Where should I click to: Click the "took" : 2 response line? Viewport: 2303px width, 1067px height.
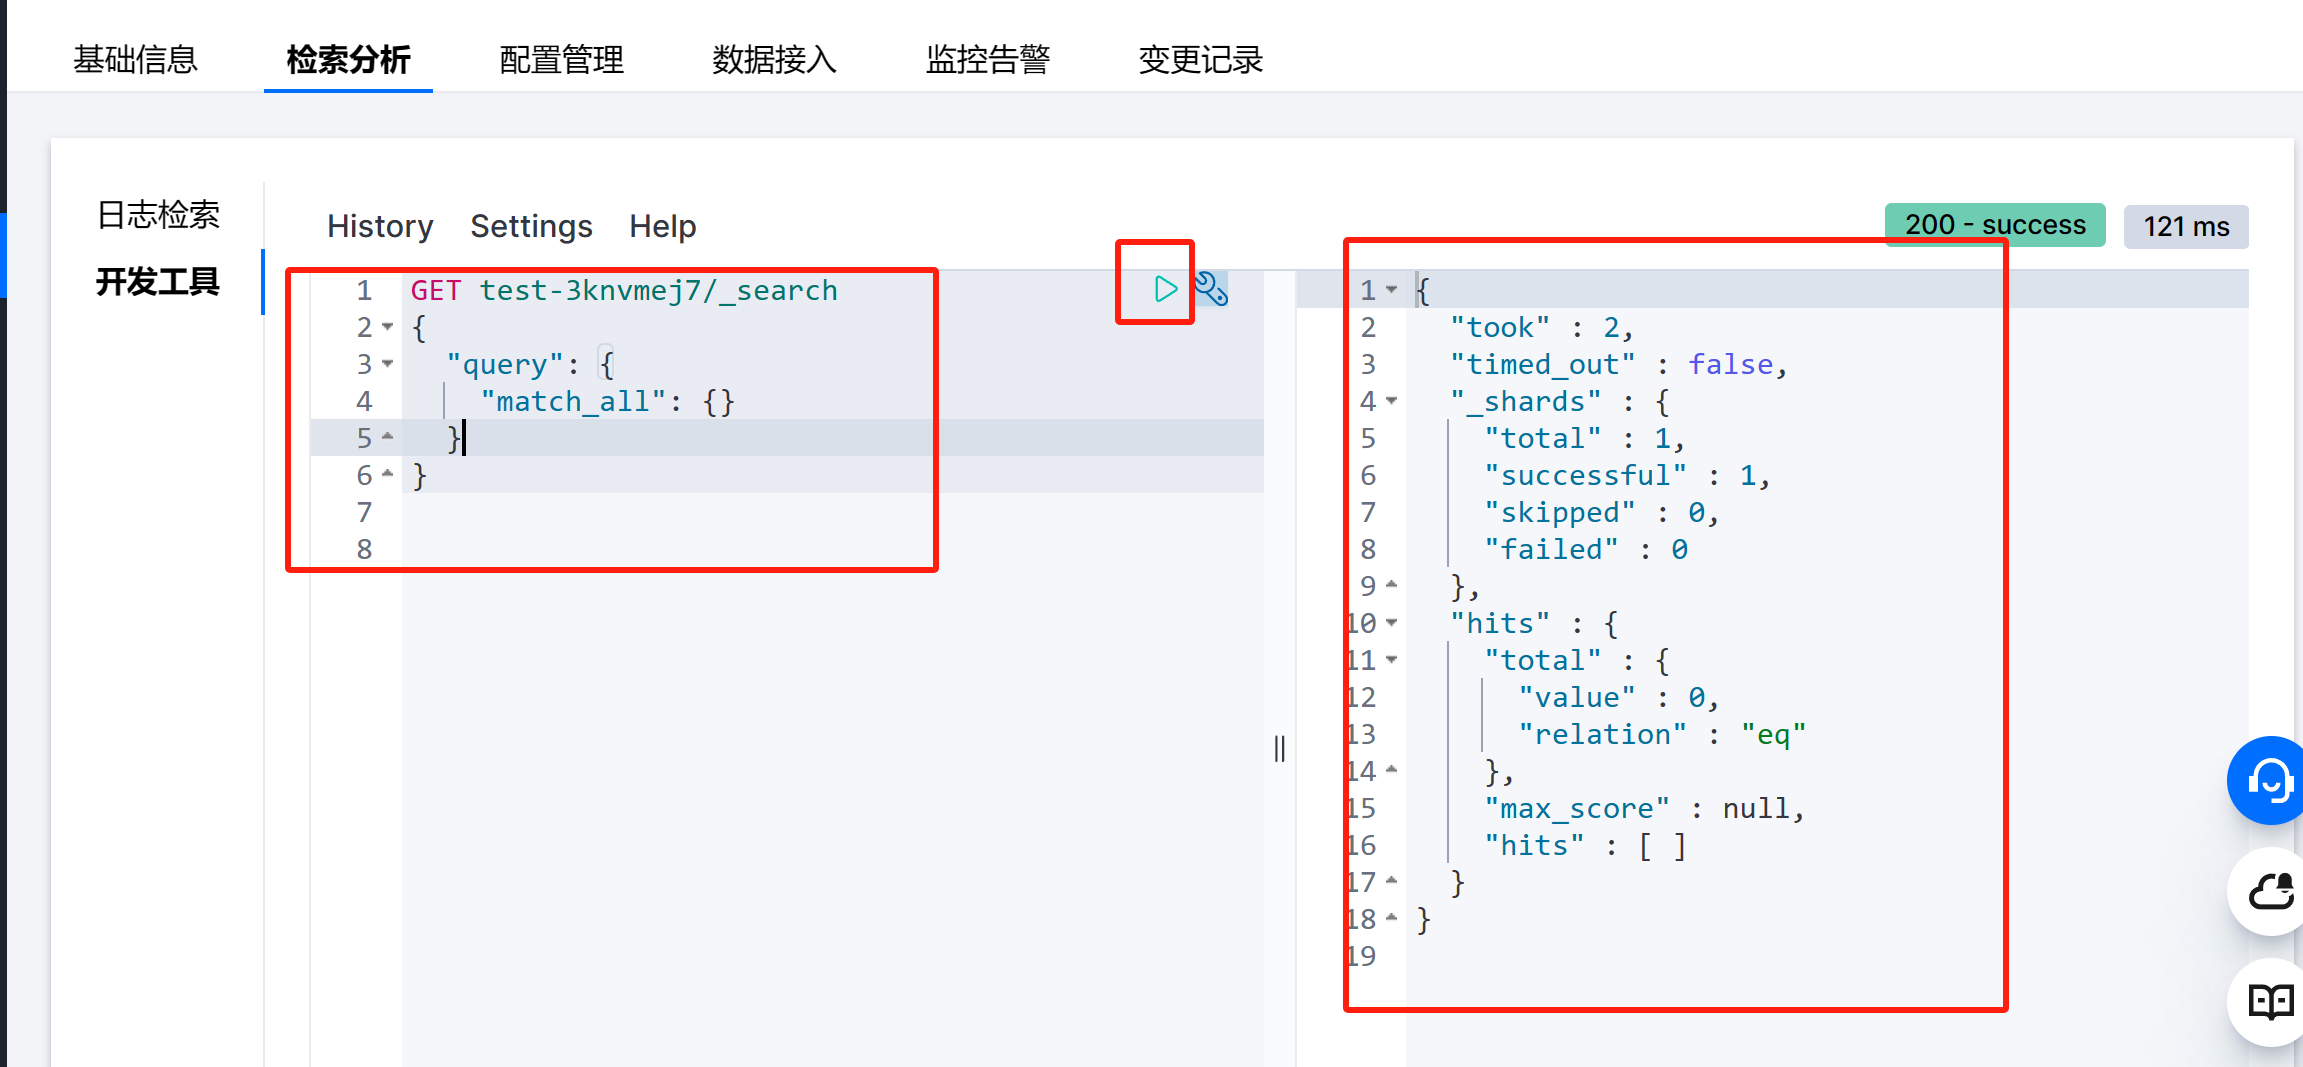(1541, 327)
